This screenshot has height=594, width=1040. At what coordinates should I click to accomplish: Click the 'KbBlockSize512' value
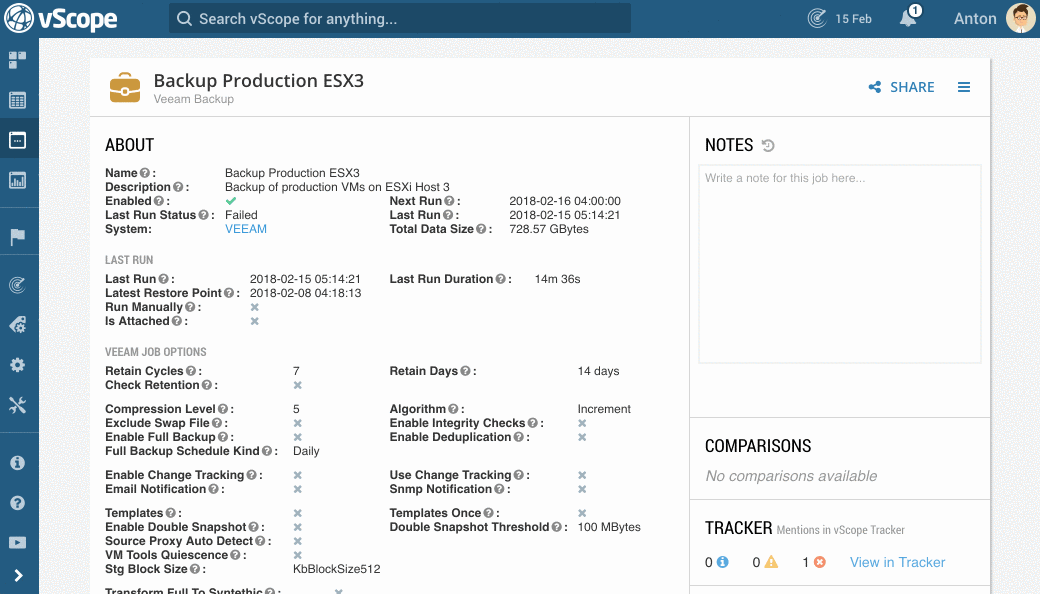coord(336,569)
